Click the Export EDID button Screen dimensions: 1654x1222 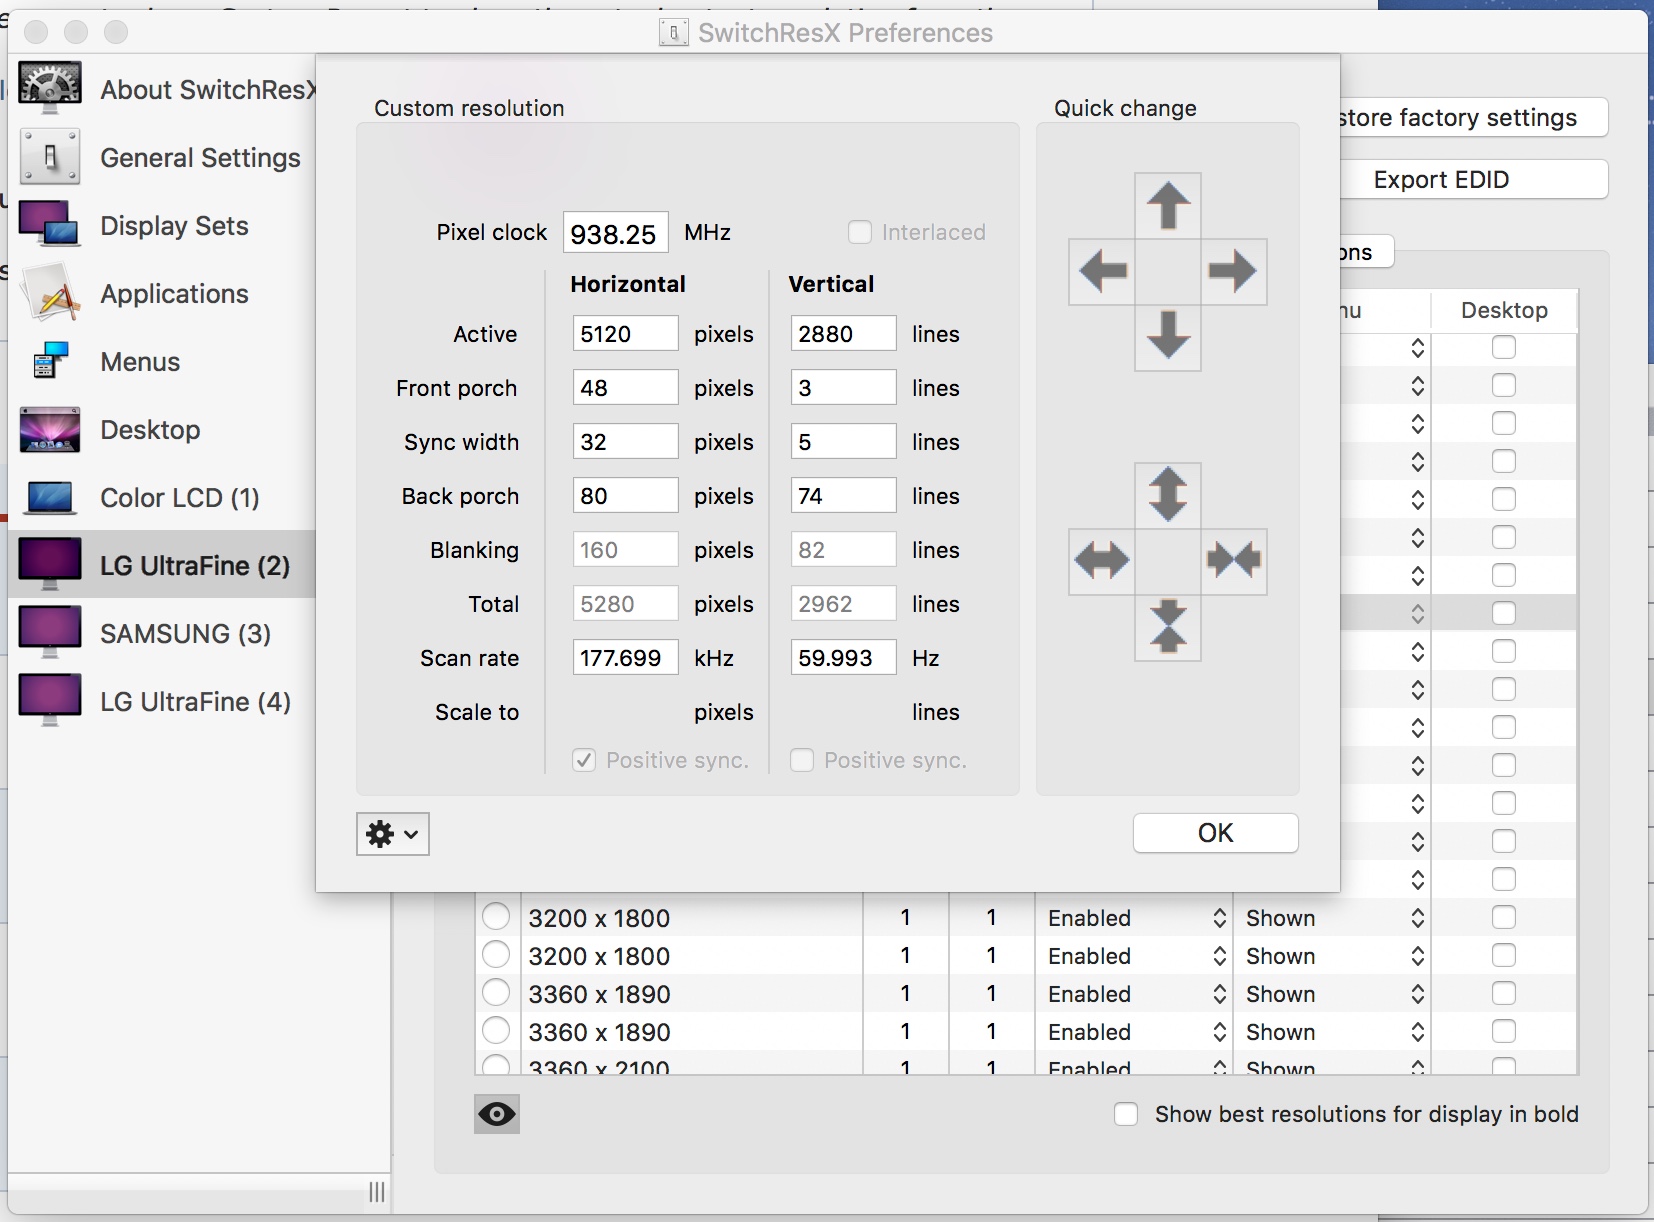pyautogui.click(x=1472, y=180)
